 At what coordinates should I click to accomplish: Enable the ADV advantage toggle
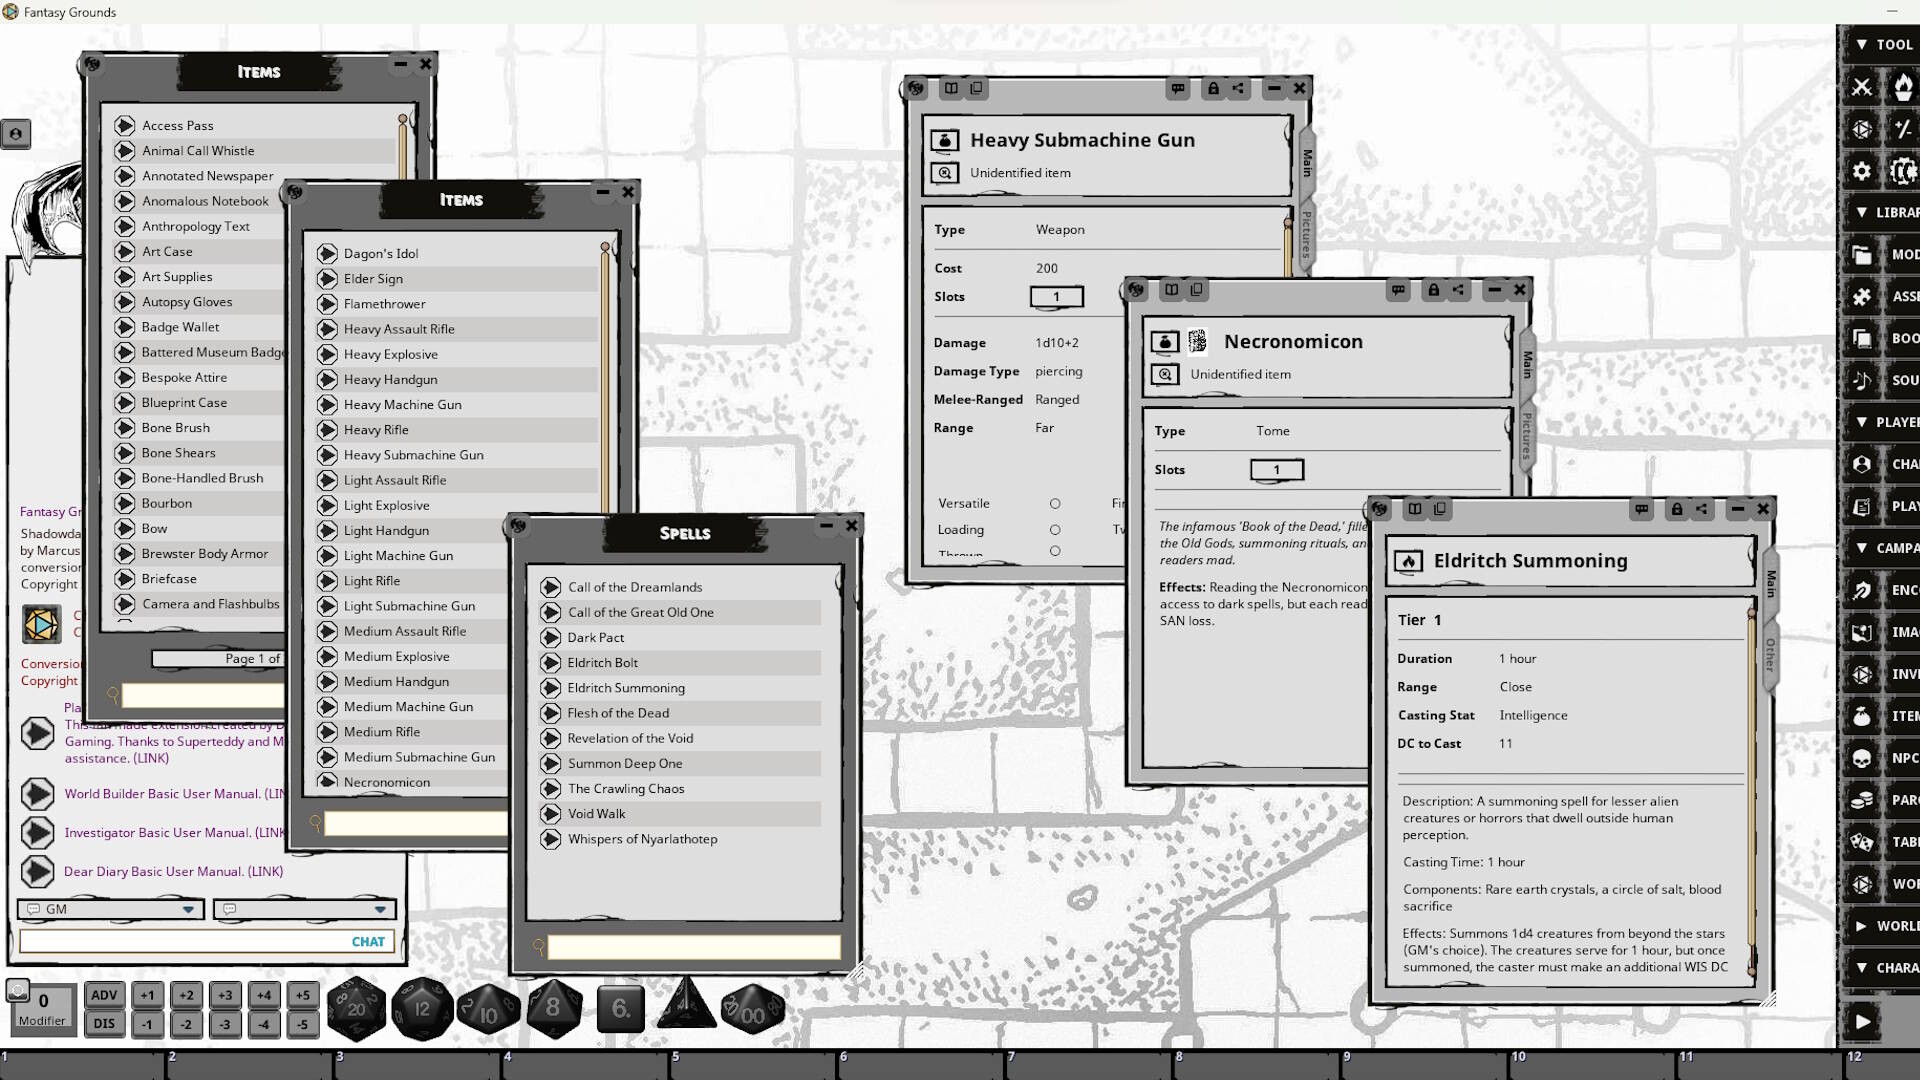[104, 996]
